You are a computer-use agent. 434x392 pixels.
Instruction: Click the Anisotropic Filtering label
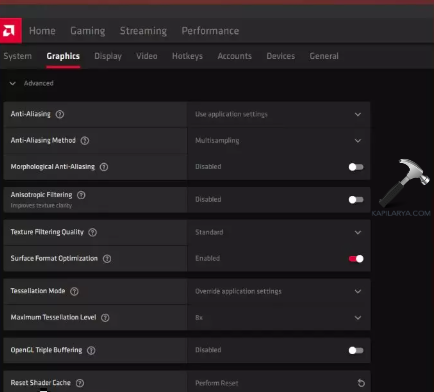[x=41, y=195]
